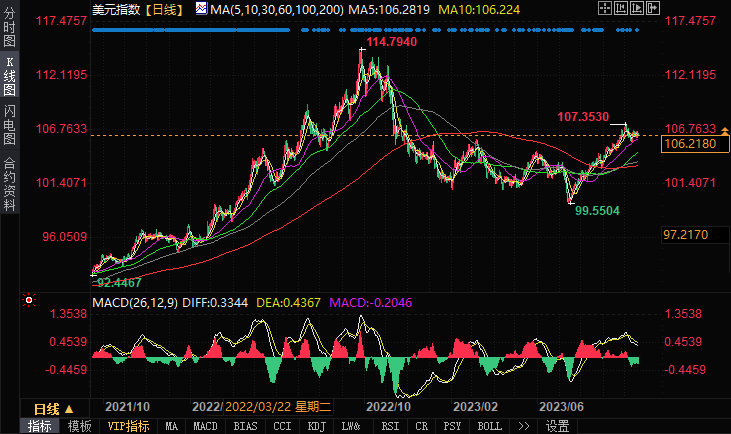
Task: Click the red gear icon beside MACD
Action: tap(29, 300)
